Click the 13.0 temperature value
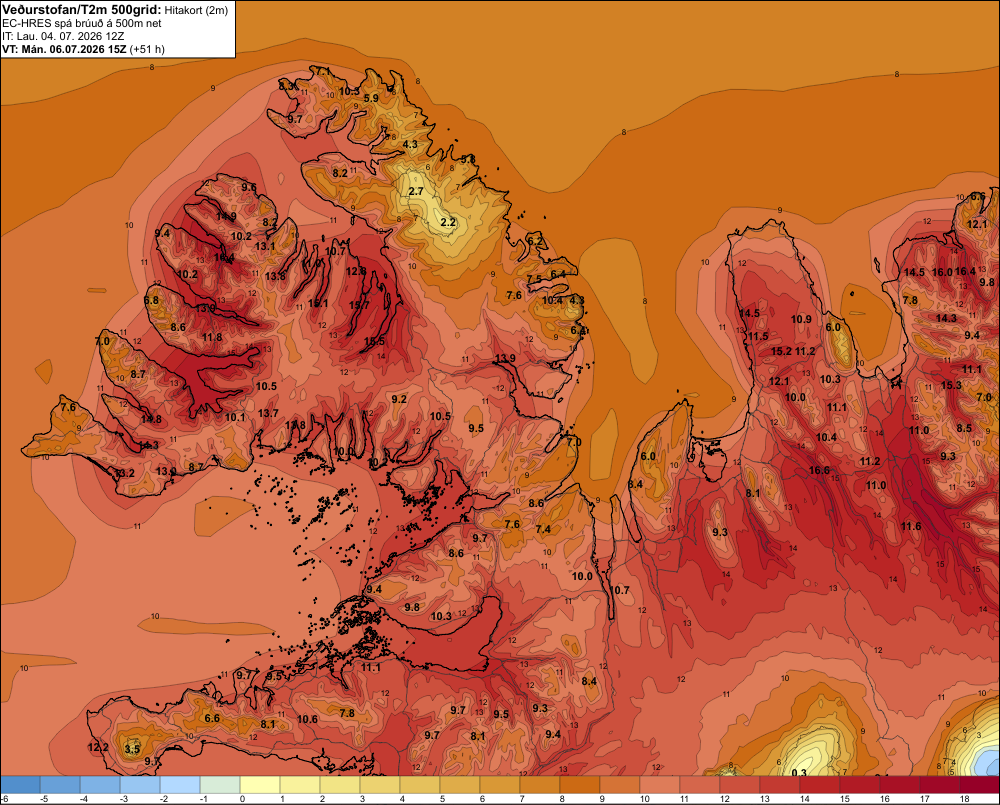This screenshot has height=805, width=1000. coord(165,471)
